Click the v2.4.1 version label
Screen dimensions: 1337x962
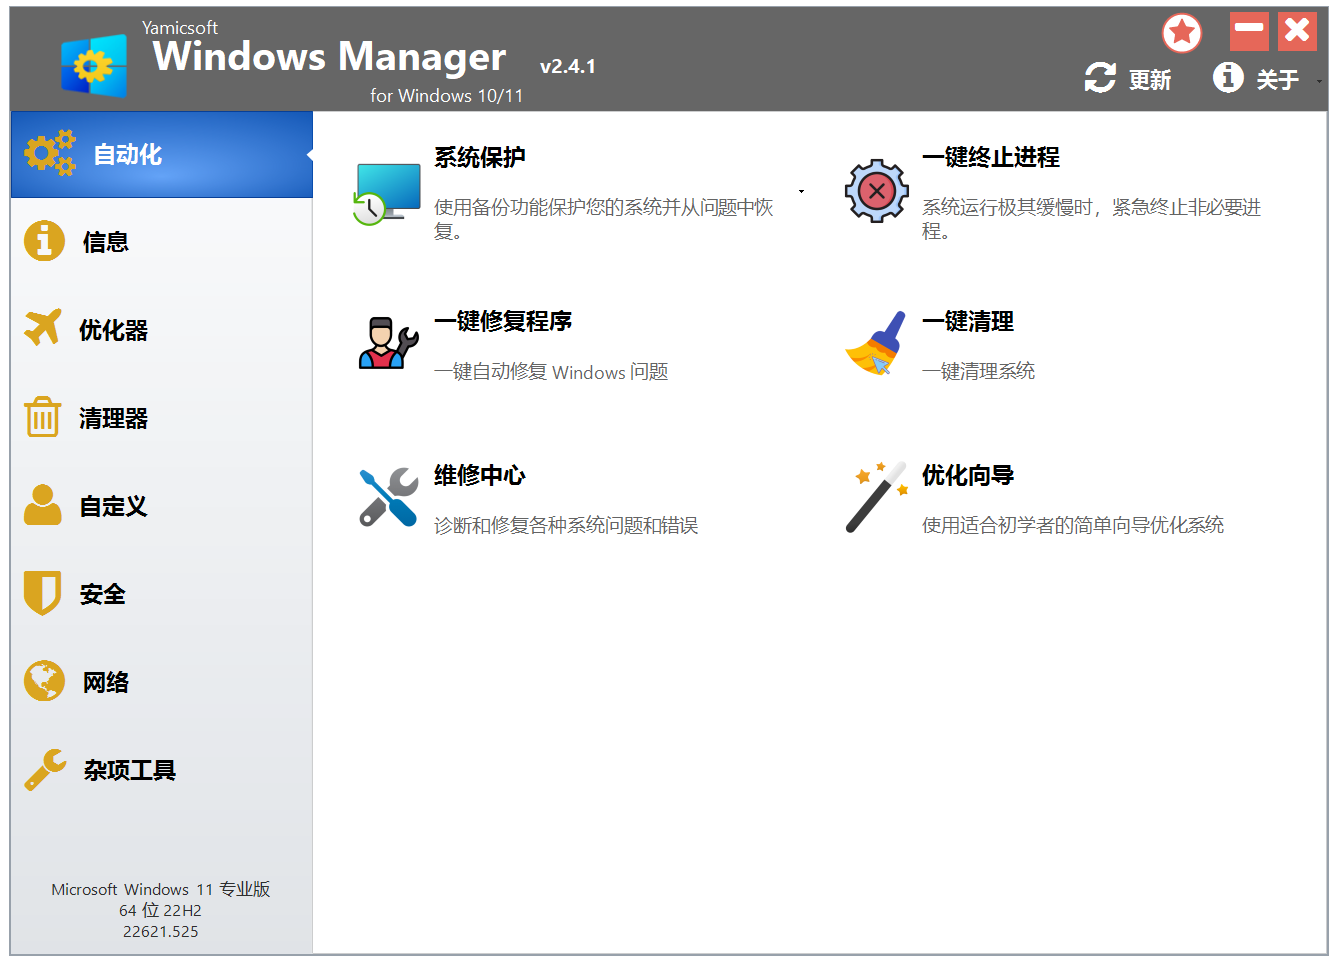click(568, 66)
